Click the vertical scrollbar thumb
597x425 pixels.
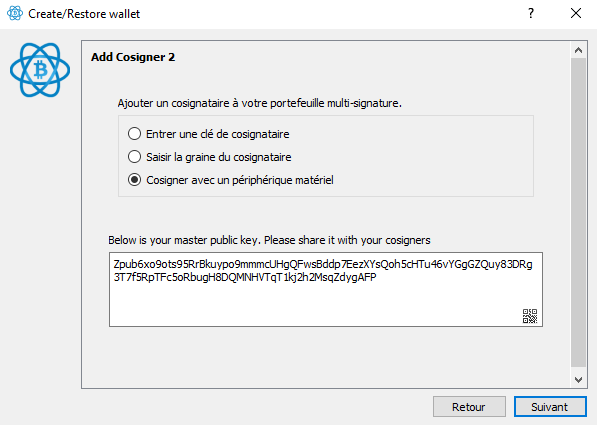[578, 212]
